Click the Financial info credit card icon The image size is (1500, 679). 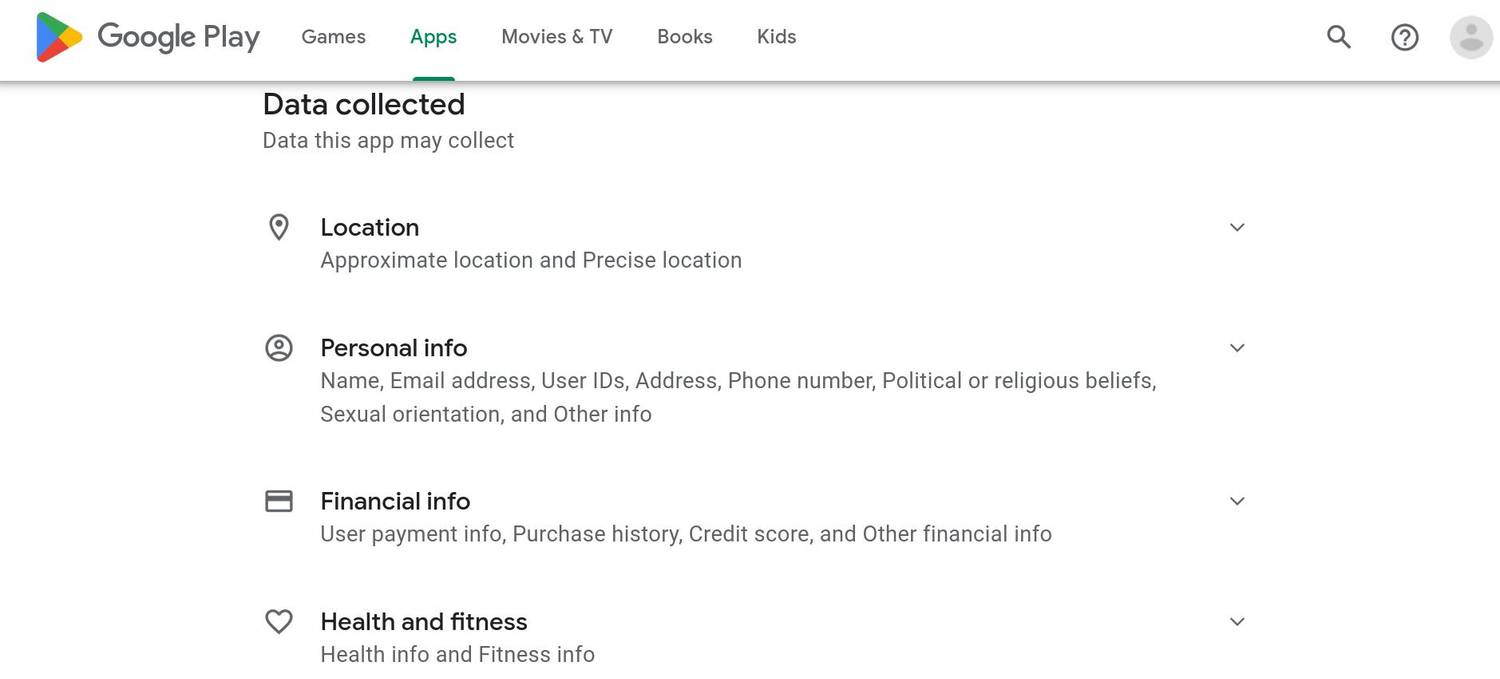279,501
